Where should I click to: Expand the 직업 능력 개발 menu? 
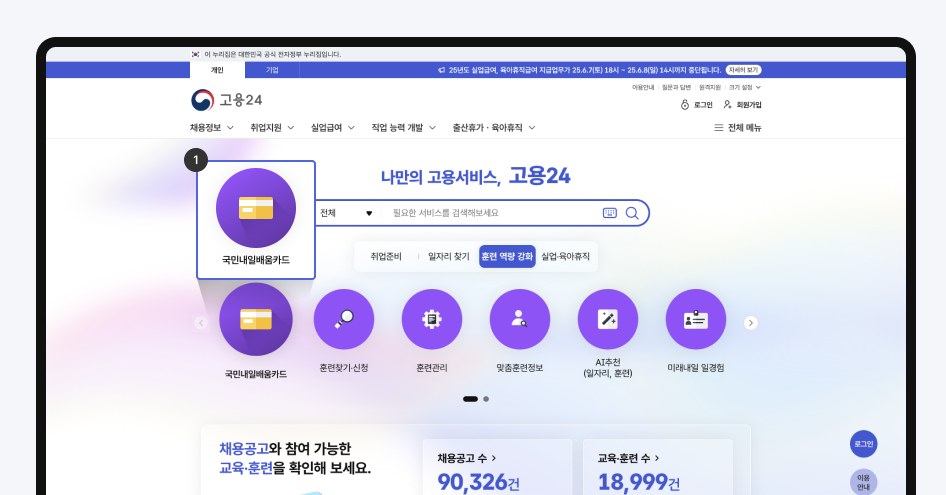point(404,128)
